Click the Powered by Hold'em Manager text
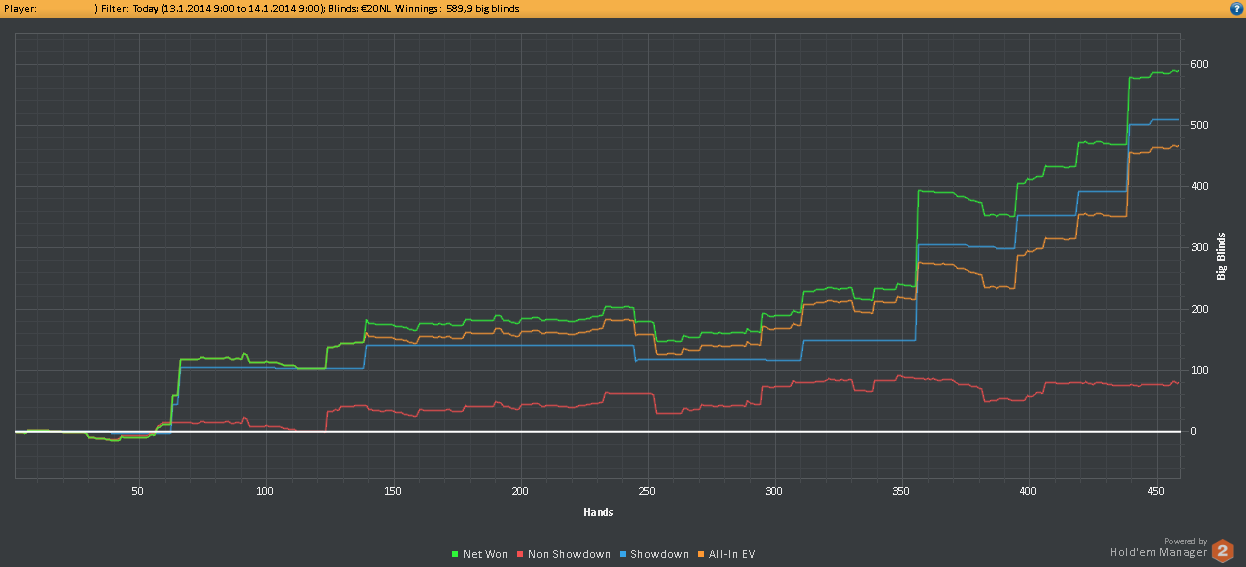 click(x=1157, y=546)
